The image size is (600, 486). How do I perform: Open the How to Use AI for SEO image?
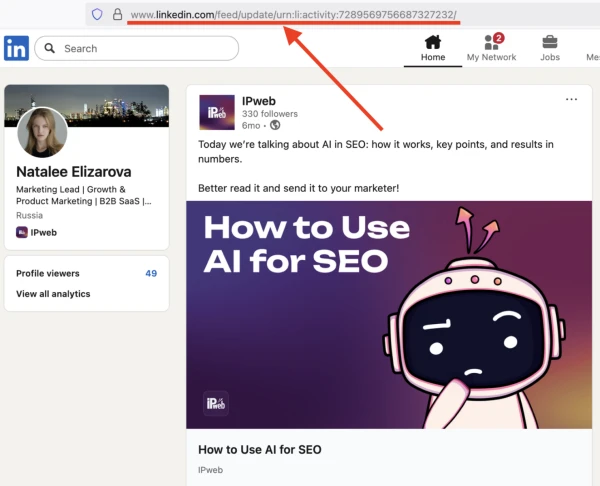click(382, 314)
